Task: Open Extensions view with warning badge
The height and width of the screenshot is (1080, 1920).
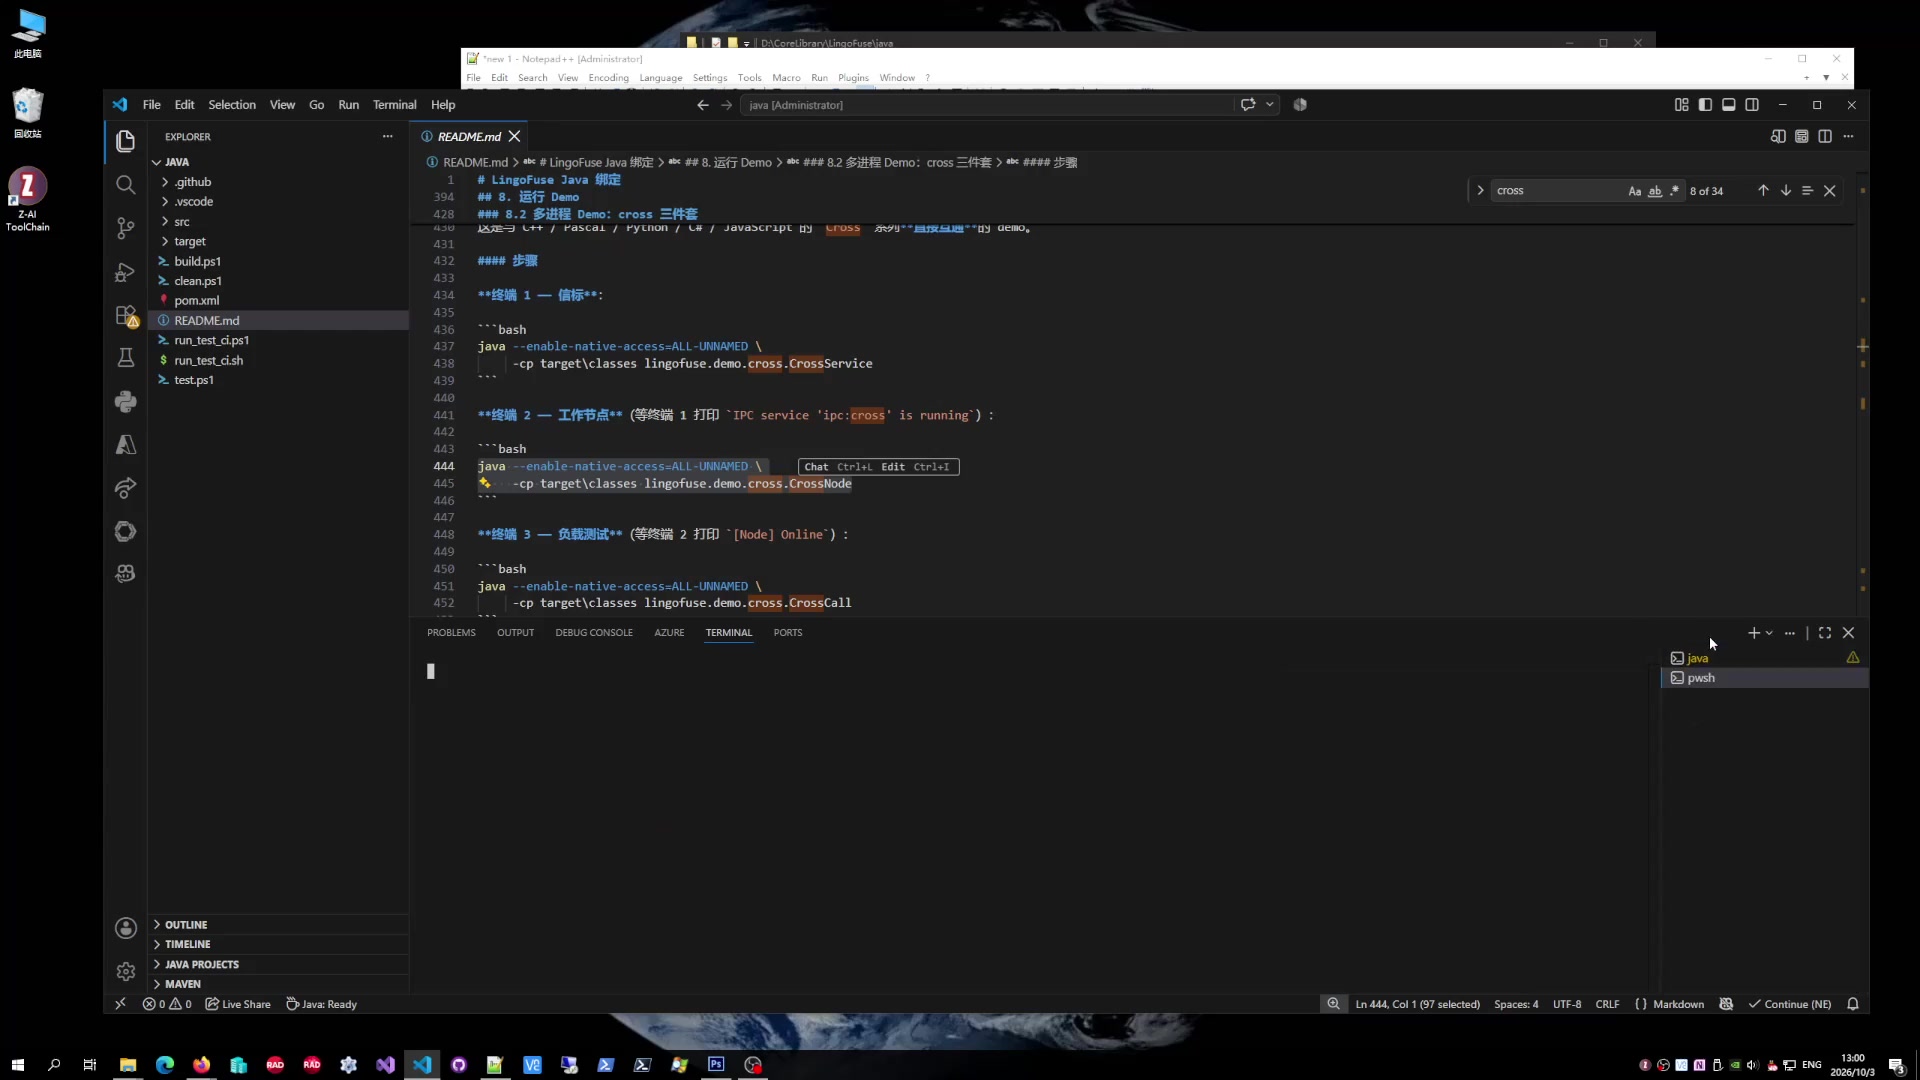Action: coord(125,315)
